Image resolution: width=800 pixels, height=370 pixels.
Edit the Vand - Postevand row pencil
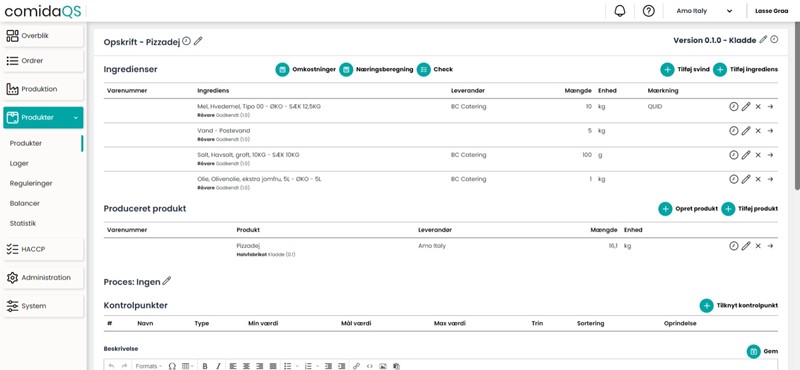pos(746,131)
